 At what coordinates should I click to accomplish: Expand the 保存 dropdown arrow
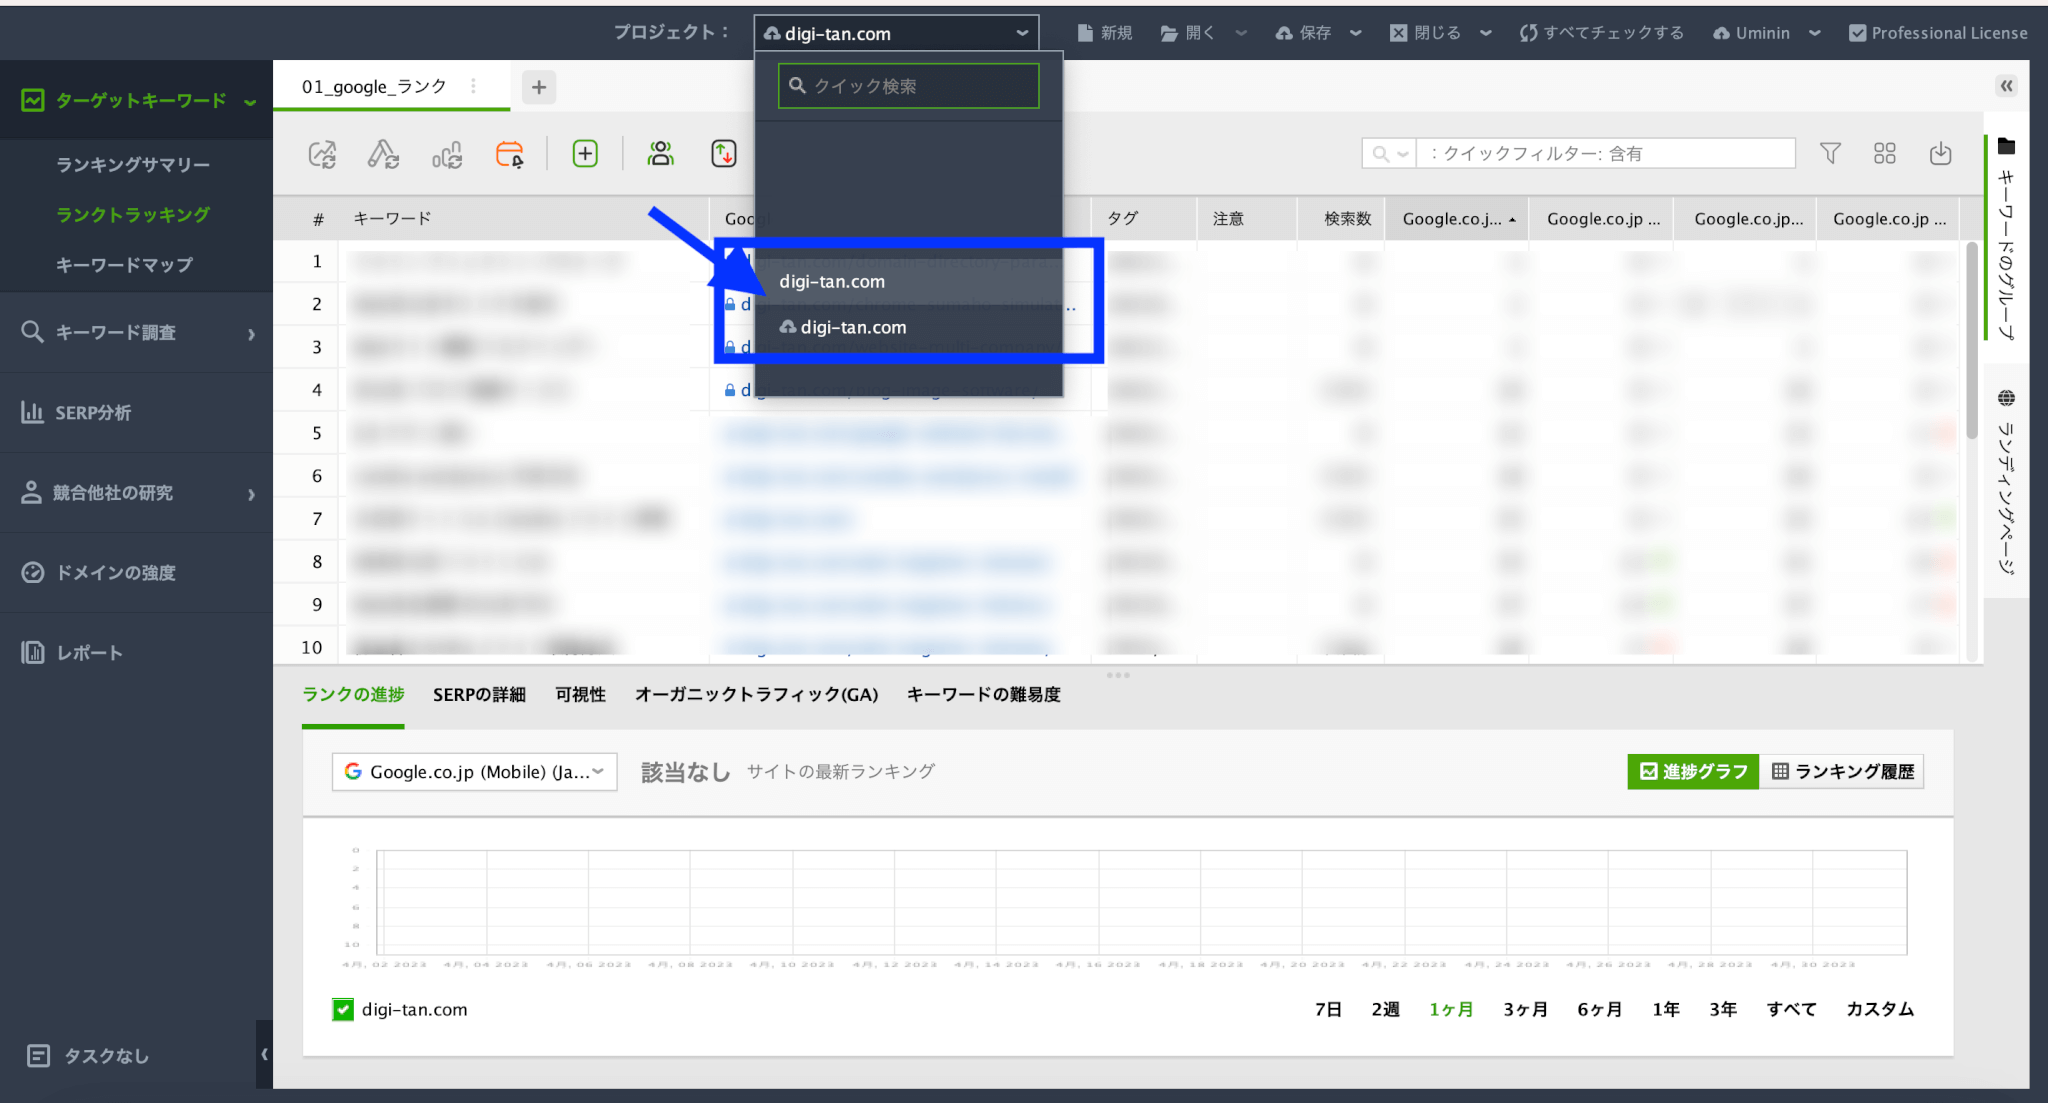1355,33
